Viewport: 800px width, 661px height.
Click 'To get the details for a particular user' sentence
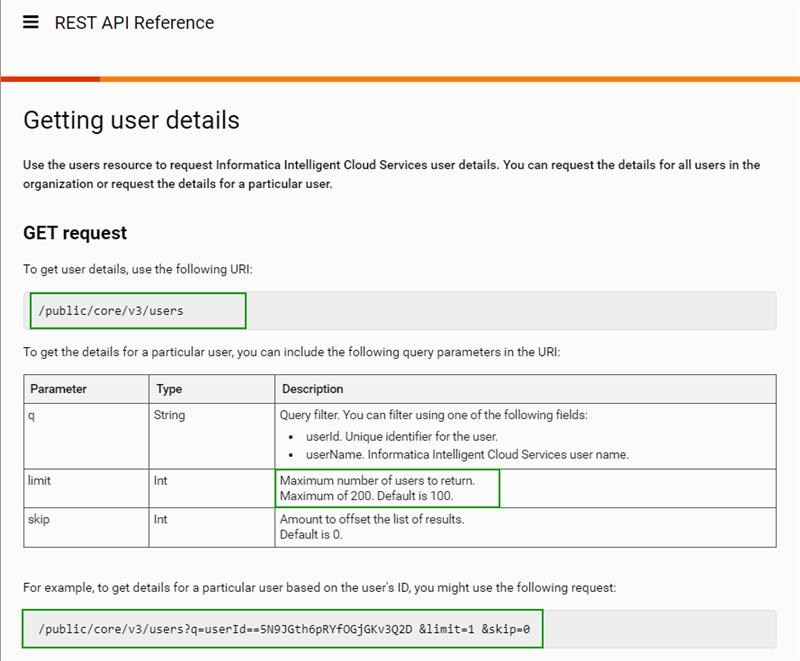[291, 352]
